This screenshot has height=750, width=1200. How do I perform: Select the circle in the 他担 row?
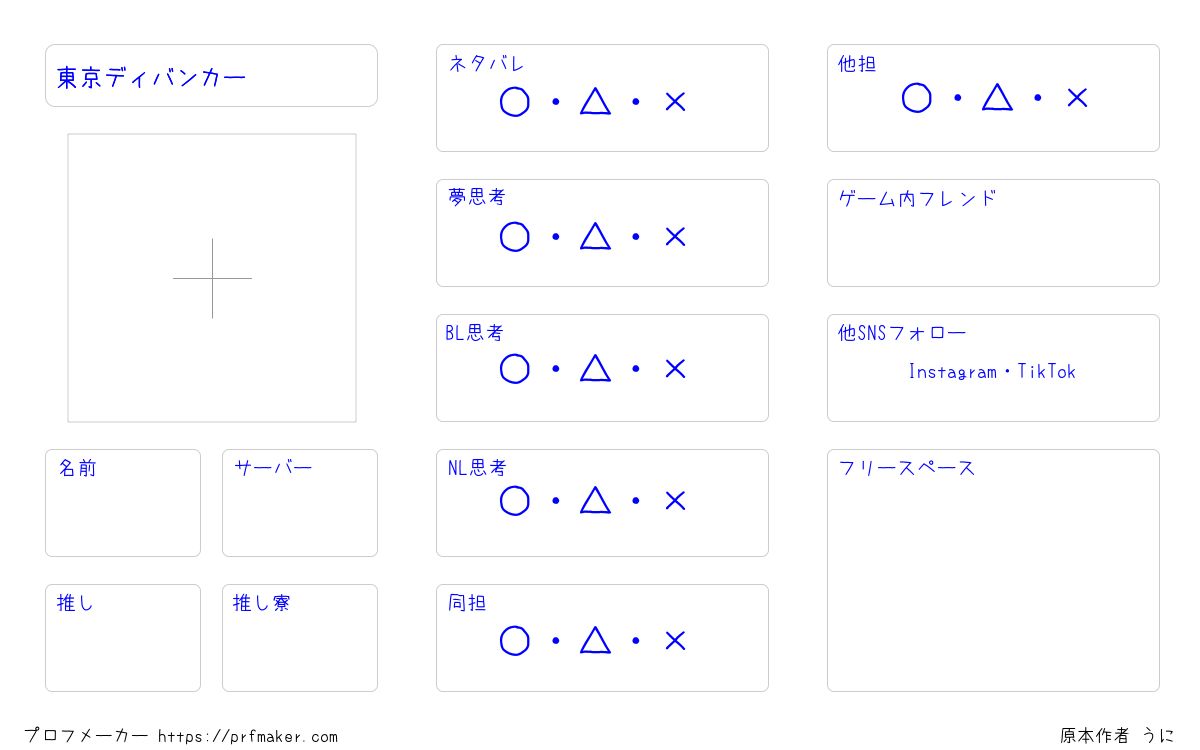916,98
